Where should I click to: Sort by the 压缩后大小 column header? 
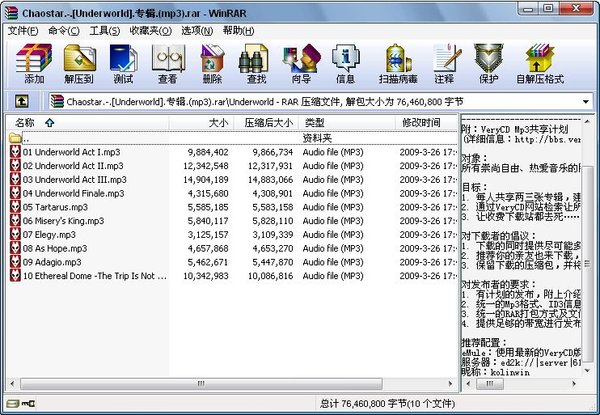pos(266,123)
